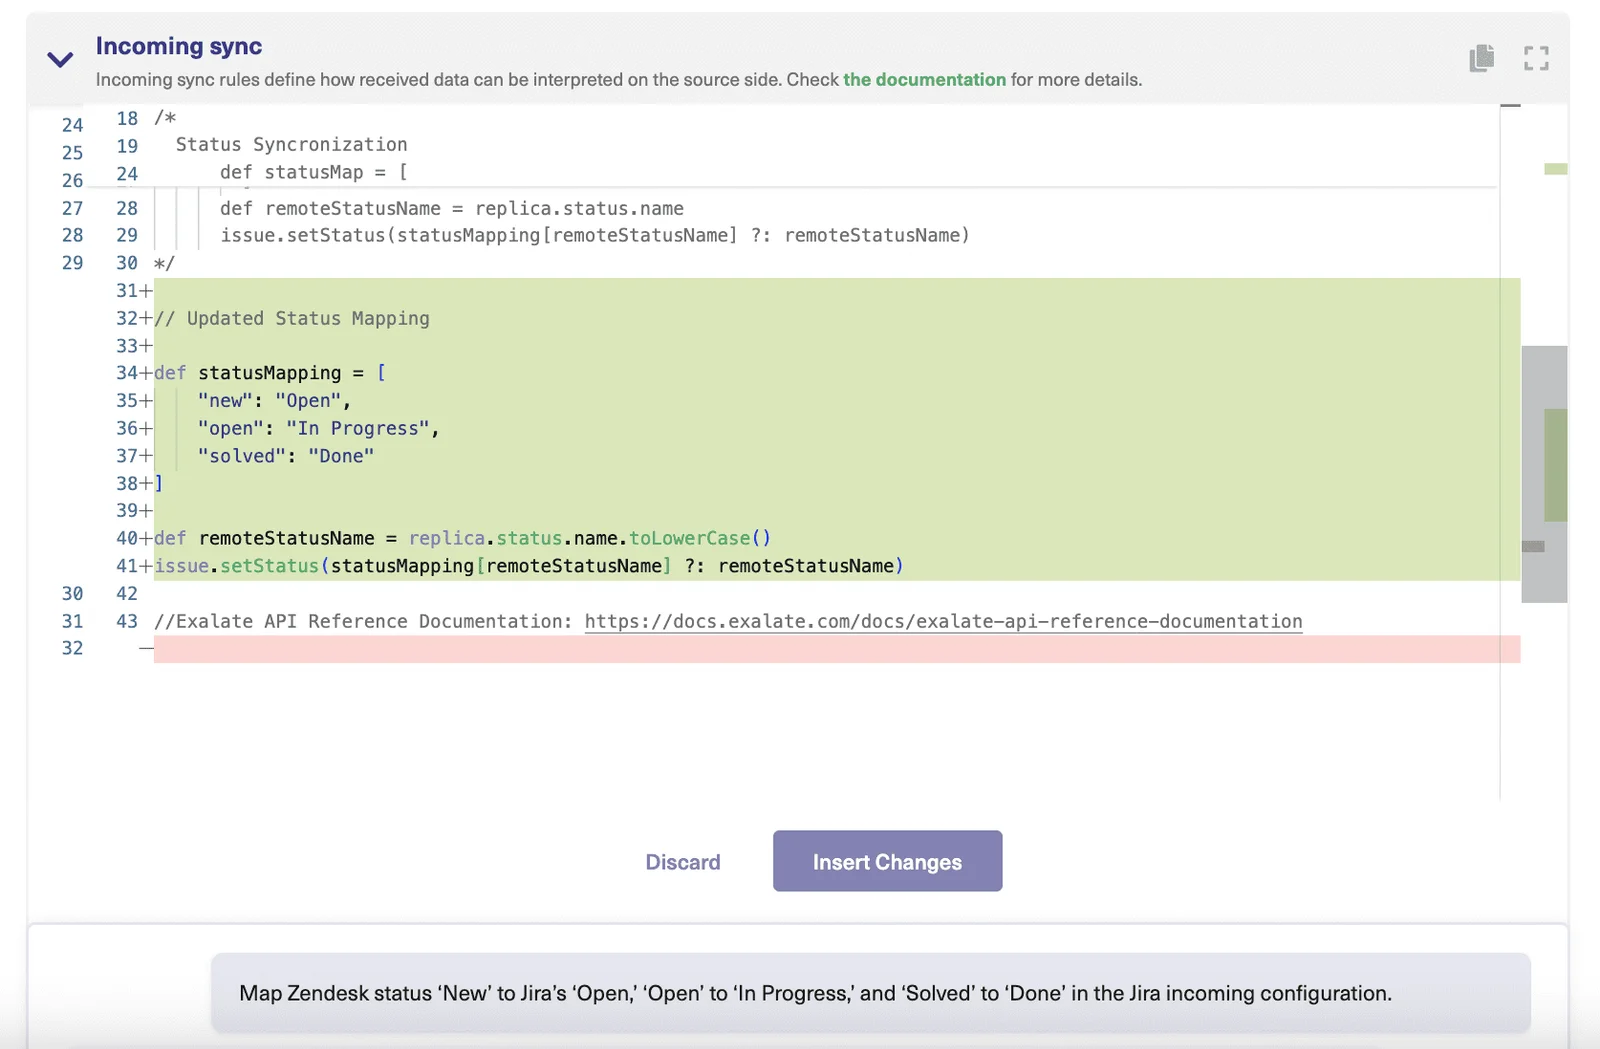The width and height of the screenshot is (1600, 1049).
Task: Click the '"solved": "Done"' mapping line
Action: click(286, 456)
